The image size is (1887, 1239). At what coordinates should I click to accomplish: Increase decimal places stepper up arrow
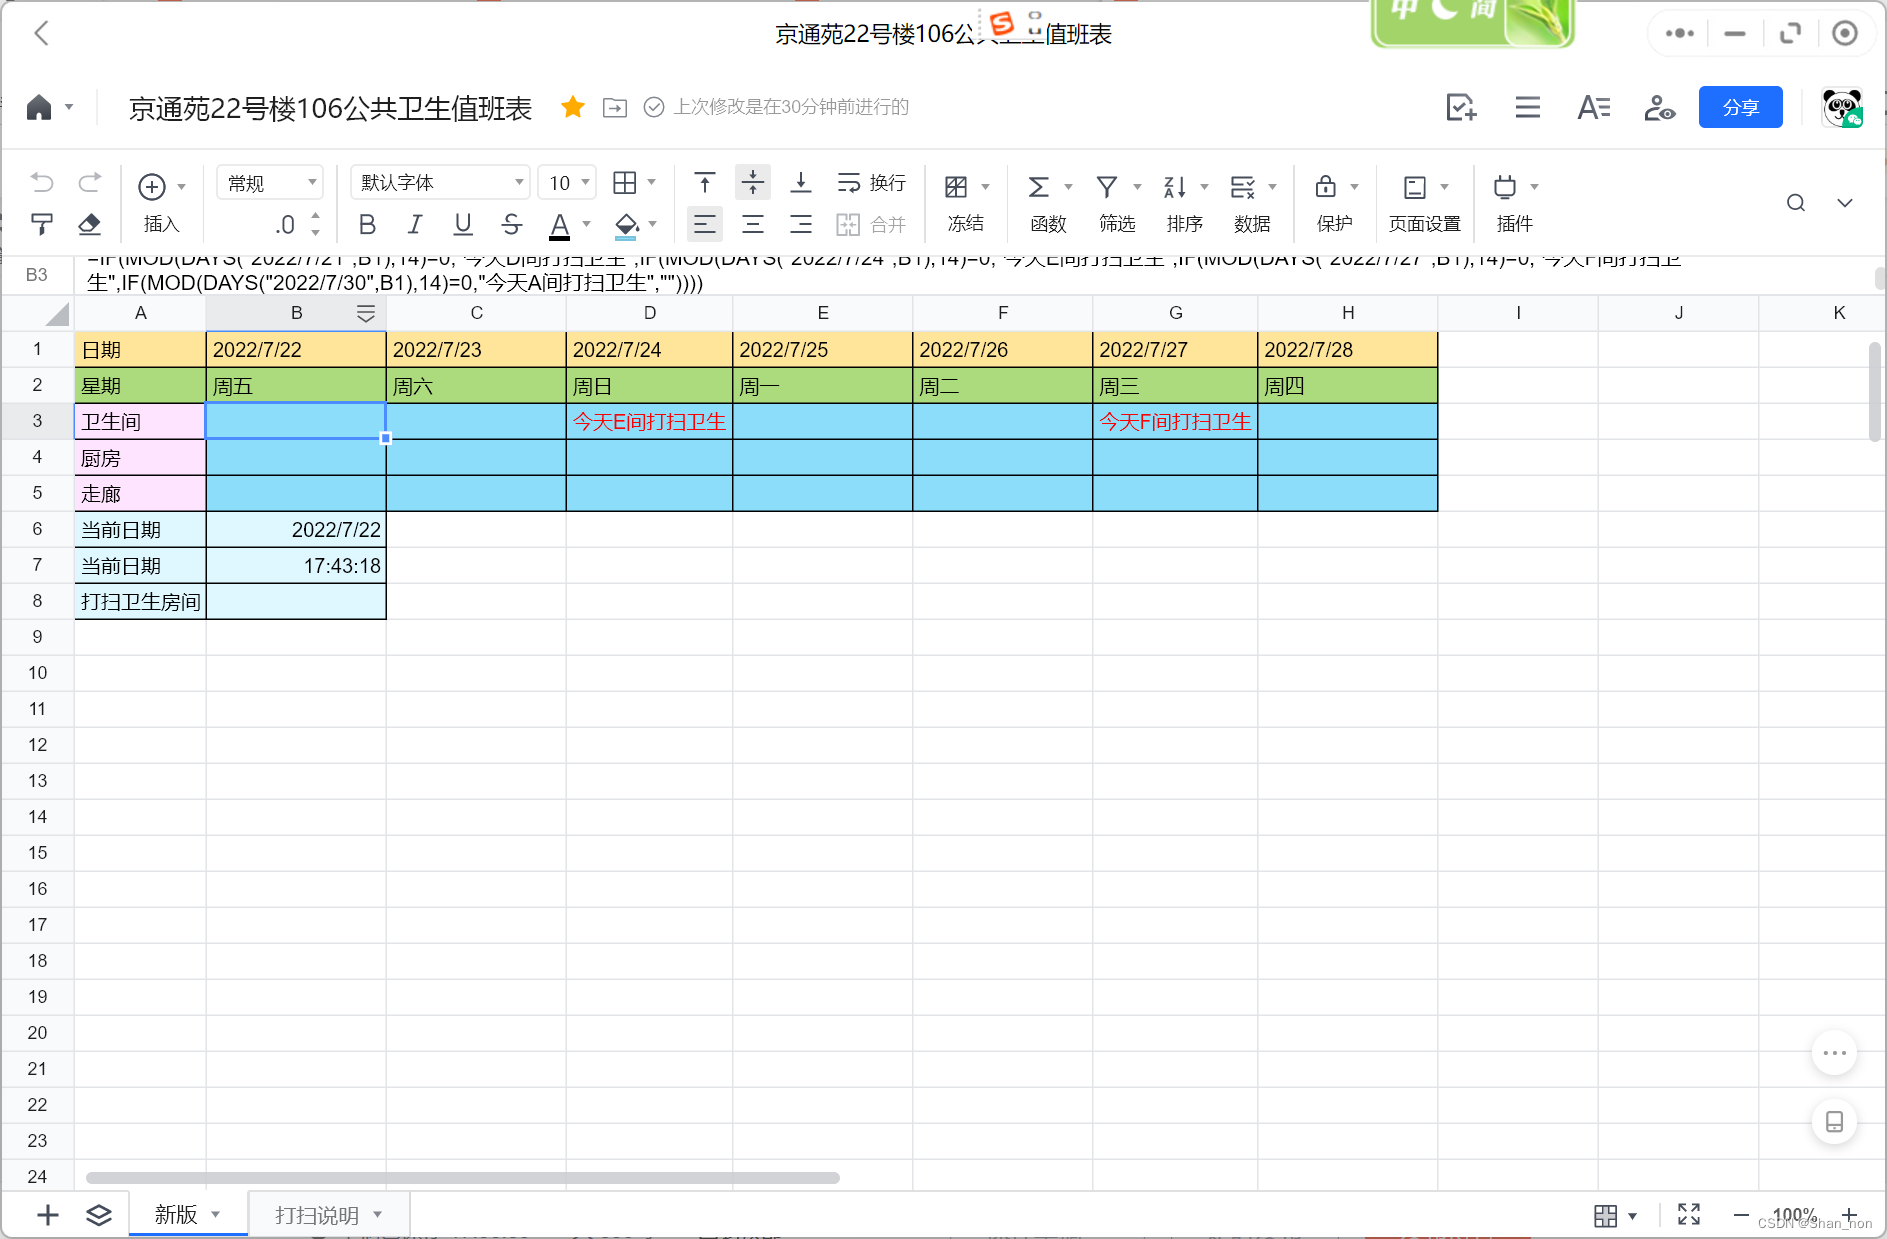pyautogui.click(x=316, y=215)
